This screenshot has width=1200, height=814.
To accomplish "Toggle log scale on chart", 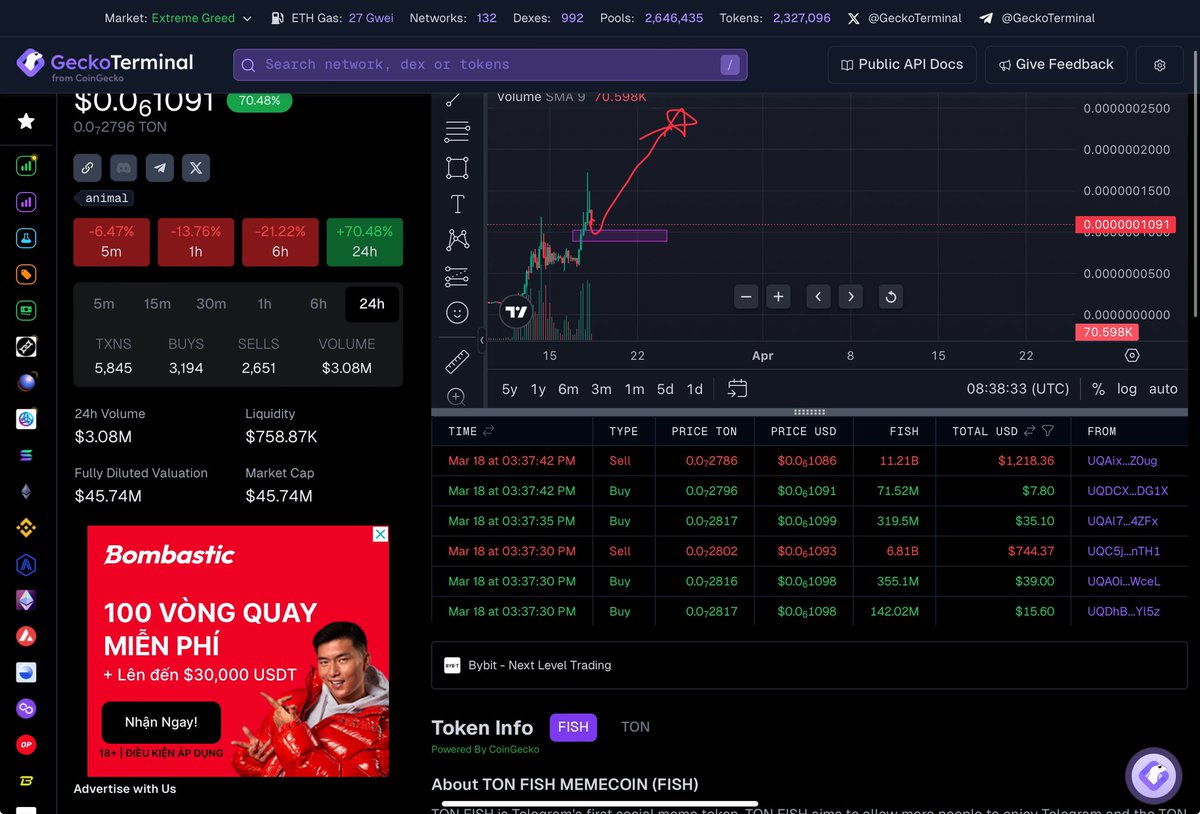I will tap(1127, 389).
